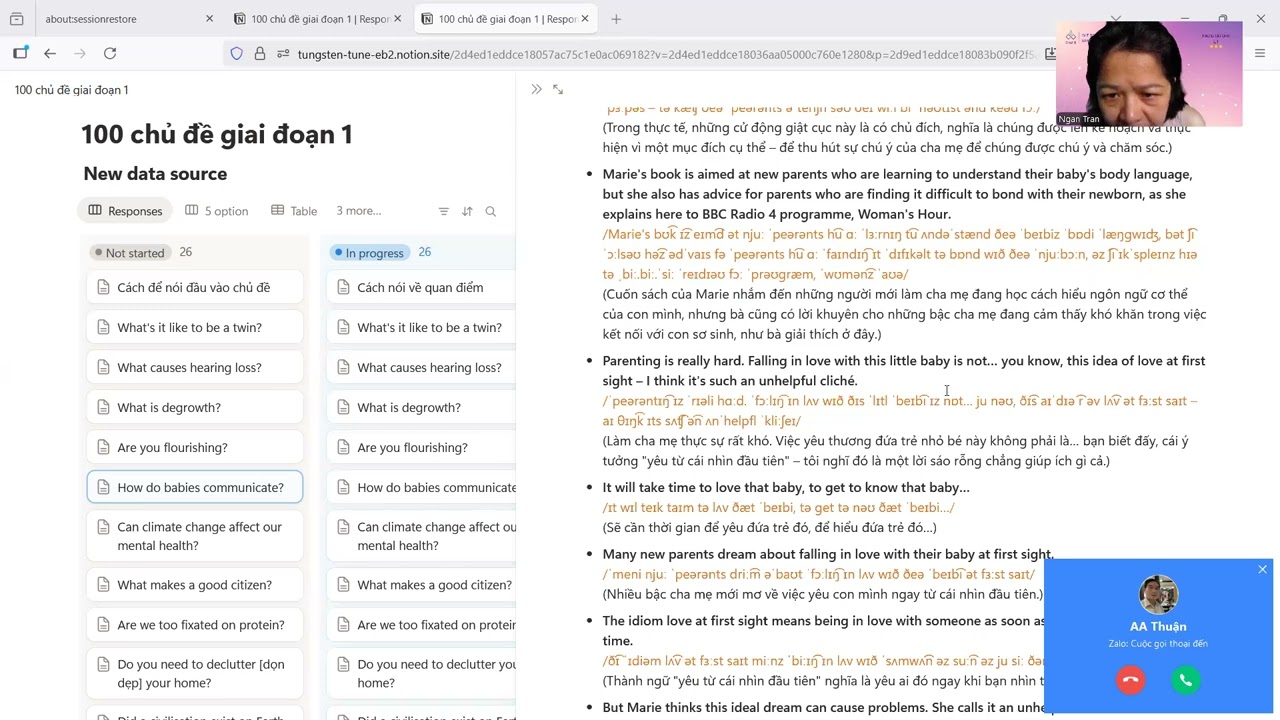
Task: Open Not started 'Do you need to declutter' card
Action: 195,674
